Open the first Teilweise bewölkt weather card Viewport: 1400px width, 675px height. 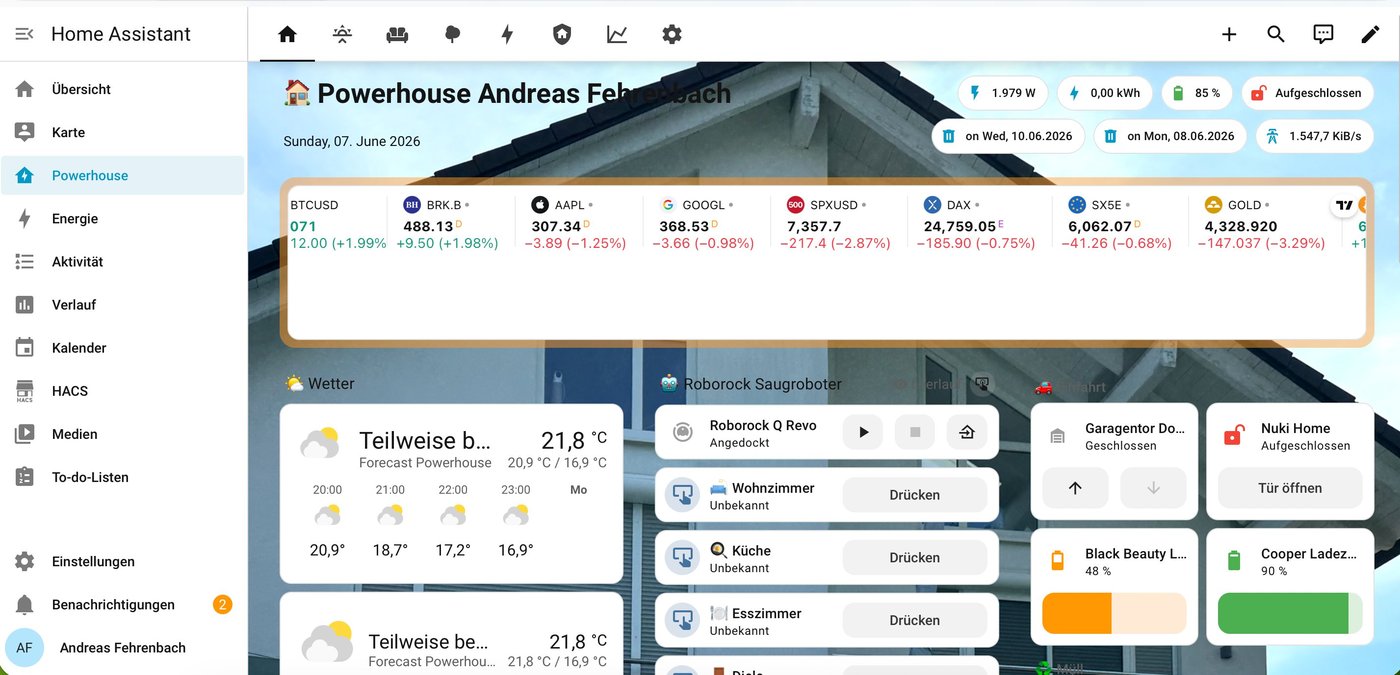451,494
